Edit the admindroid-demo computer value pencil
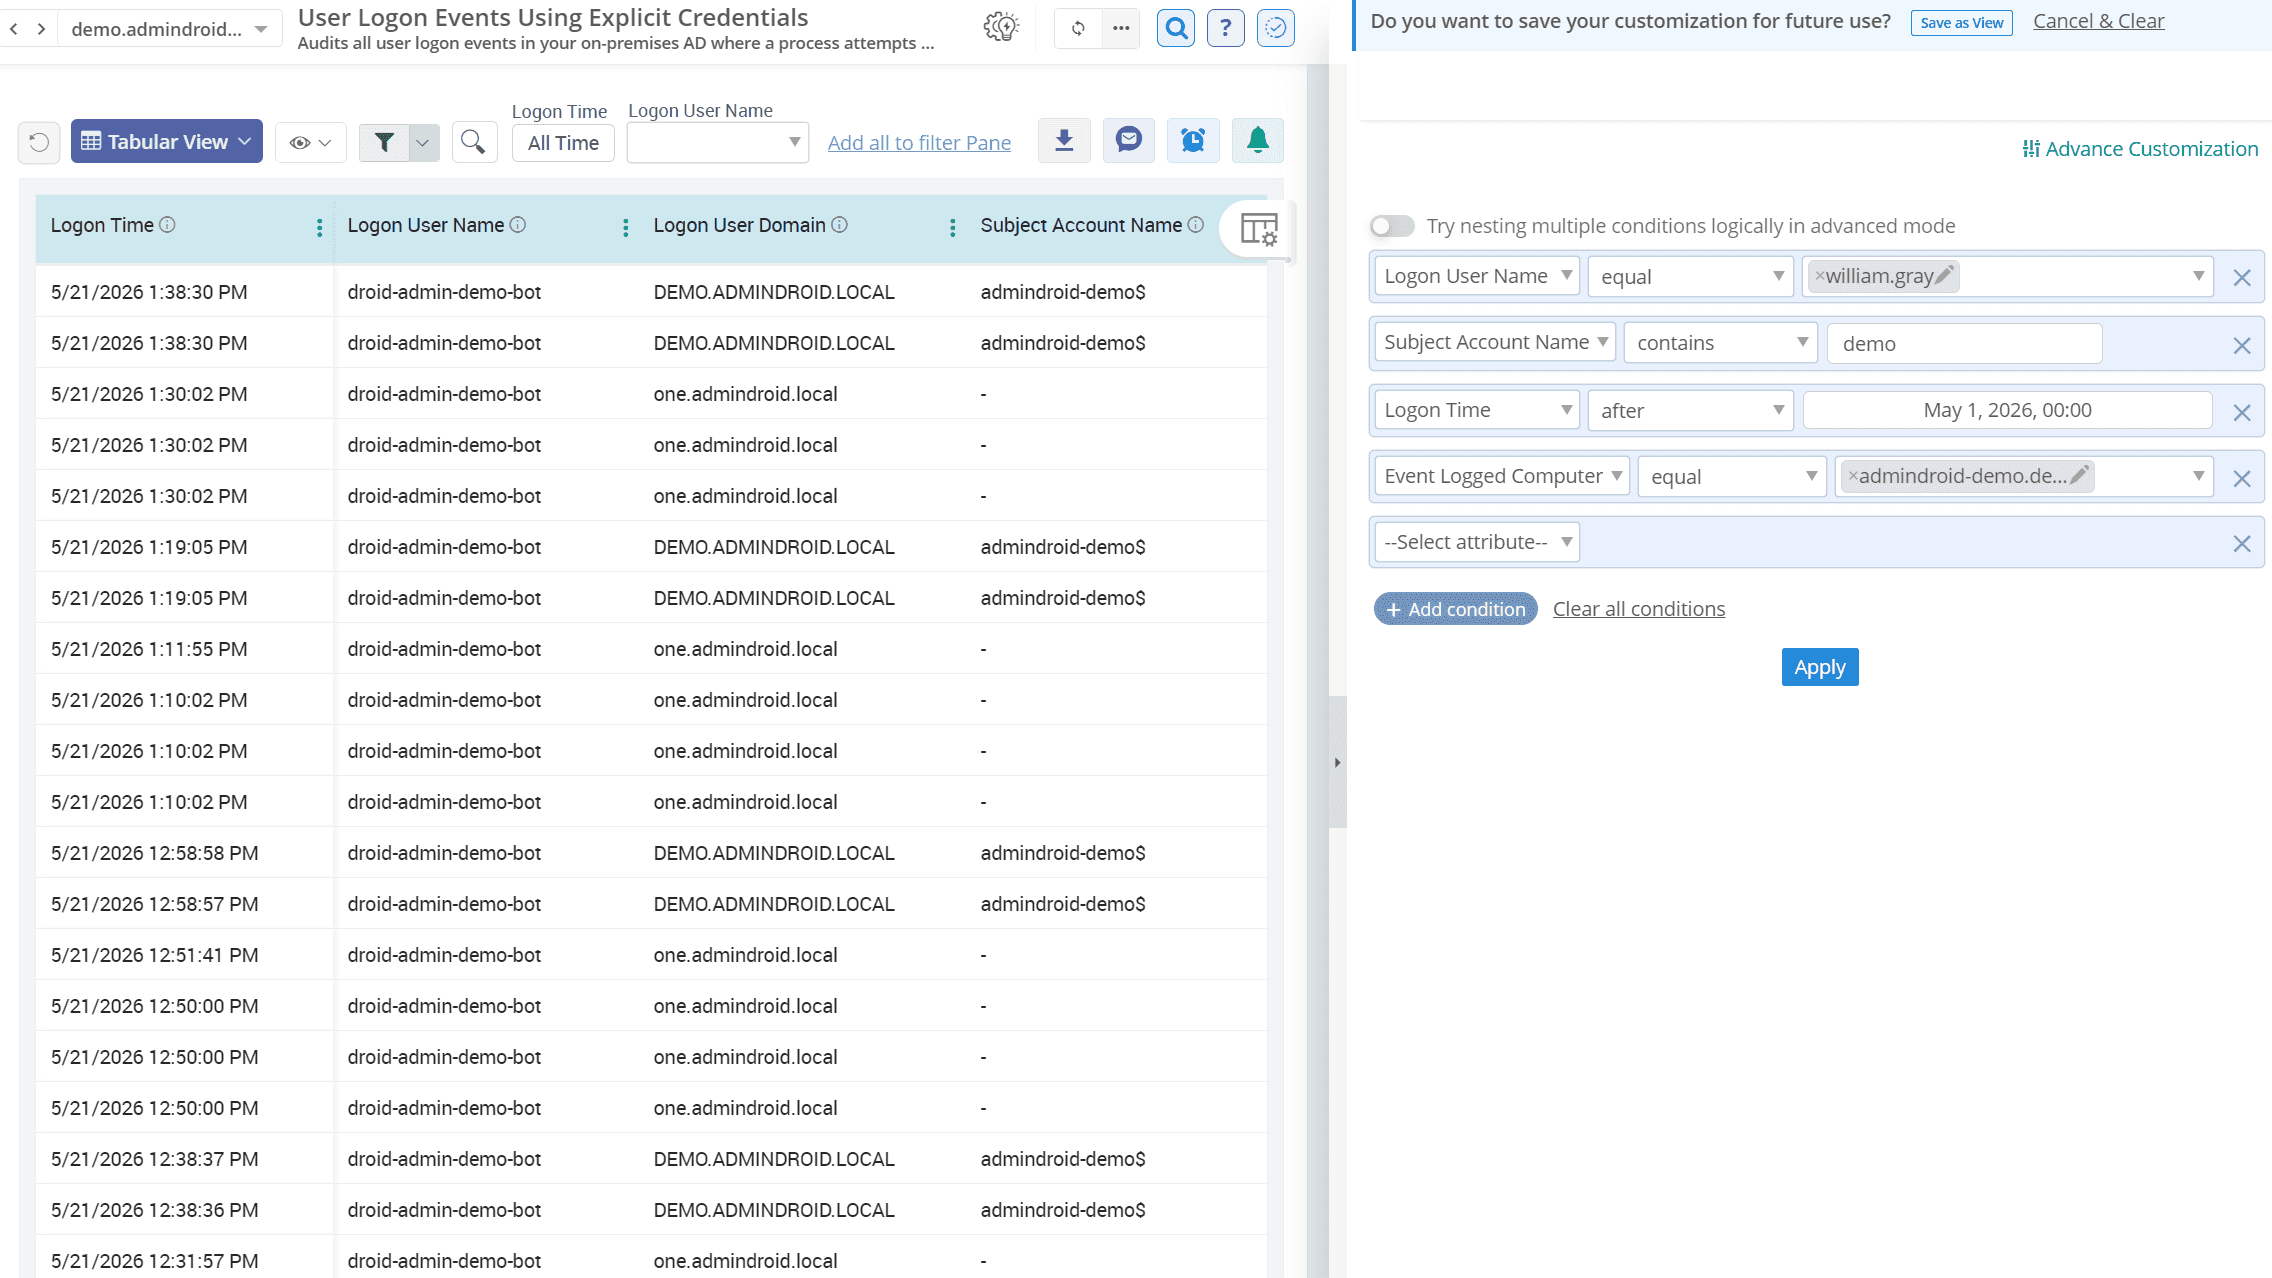Screen dimensions: 2272x1278 [2079, 475]
